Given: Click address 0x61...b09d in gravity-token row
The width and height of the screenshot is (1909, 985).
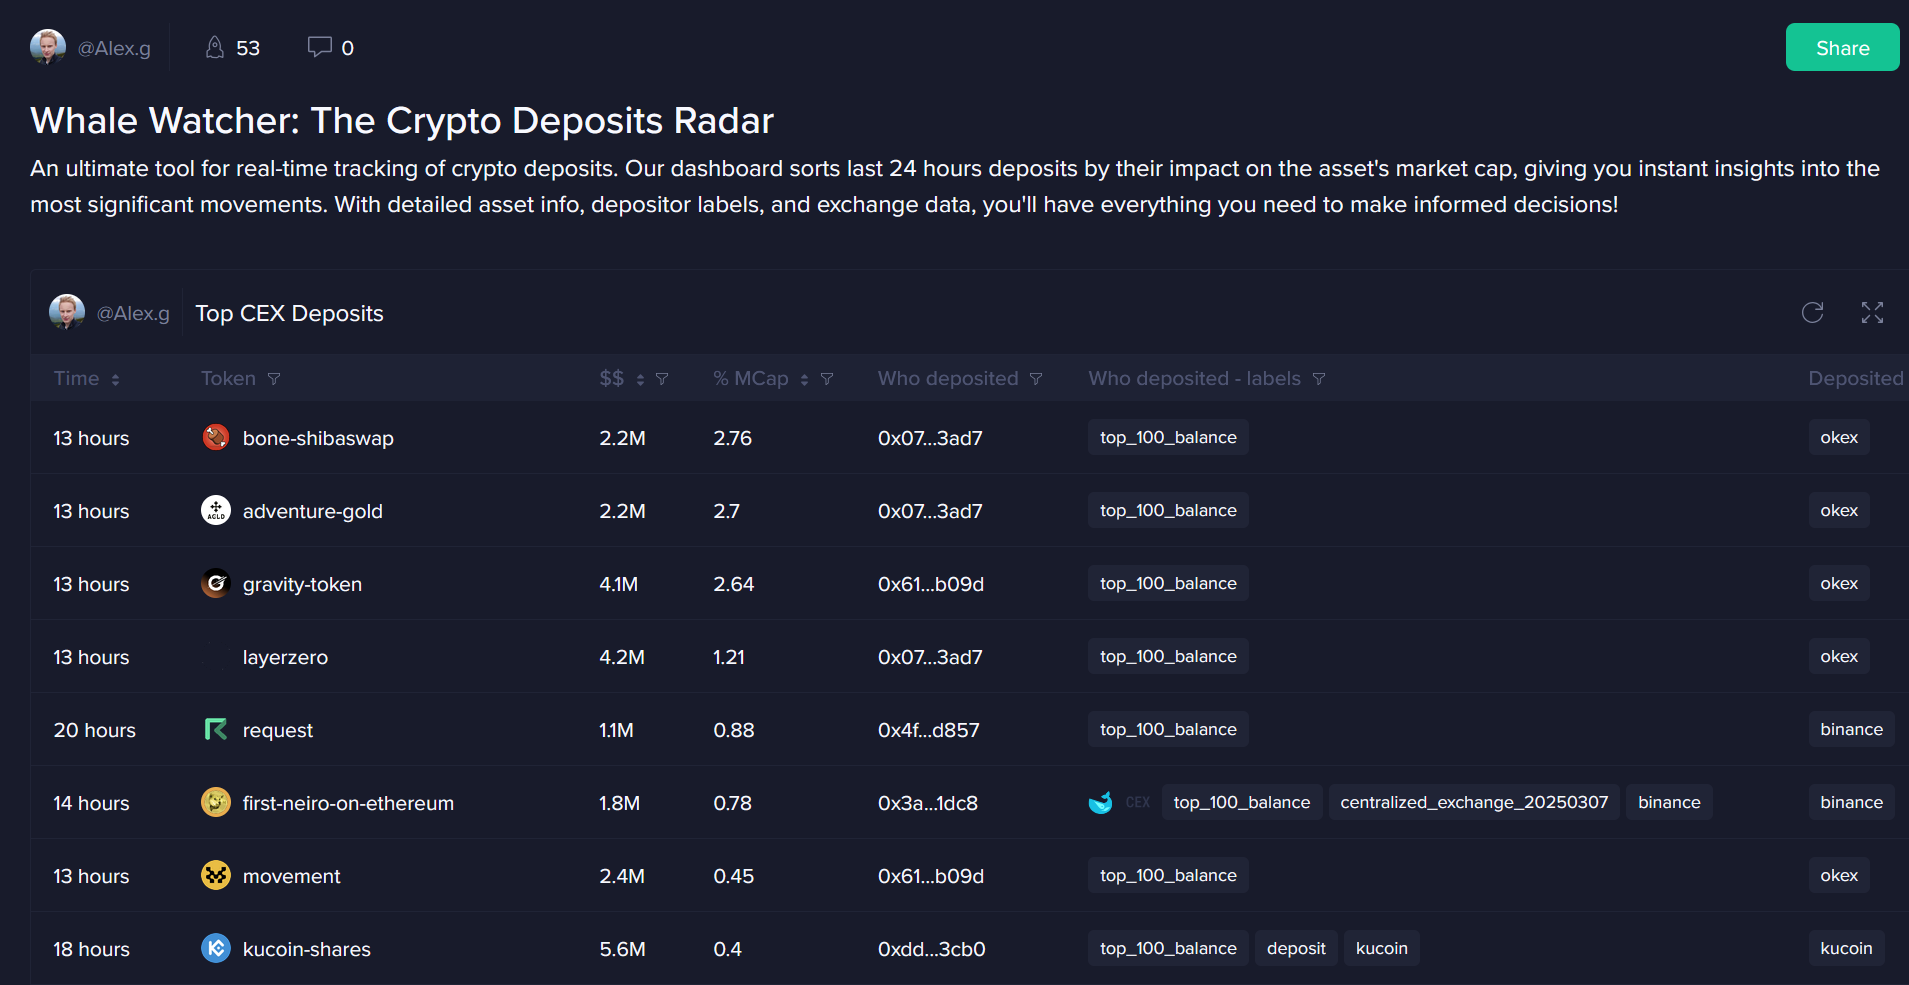Looking at the screenshot, I should tap(931, 584).
